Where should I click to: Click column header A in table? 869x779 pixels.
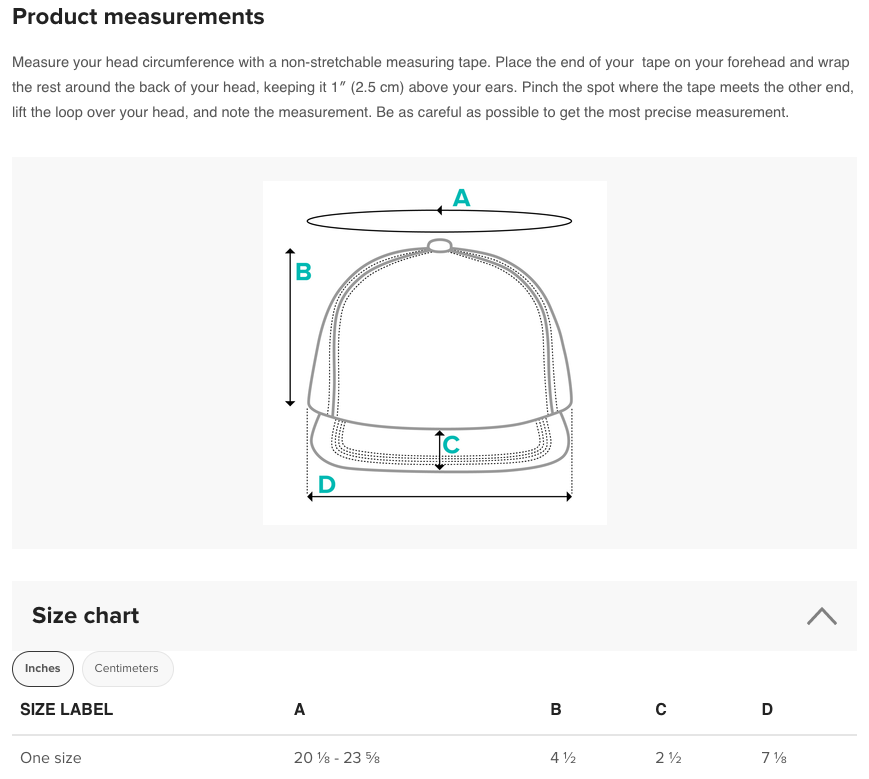(x=299, y=709)
